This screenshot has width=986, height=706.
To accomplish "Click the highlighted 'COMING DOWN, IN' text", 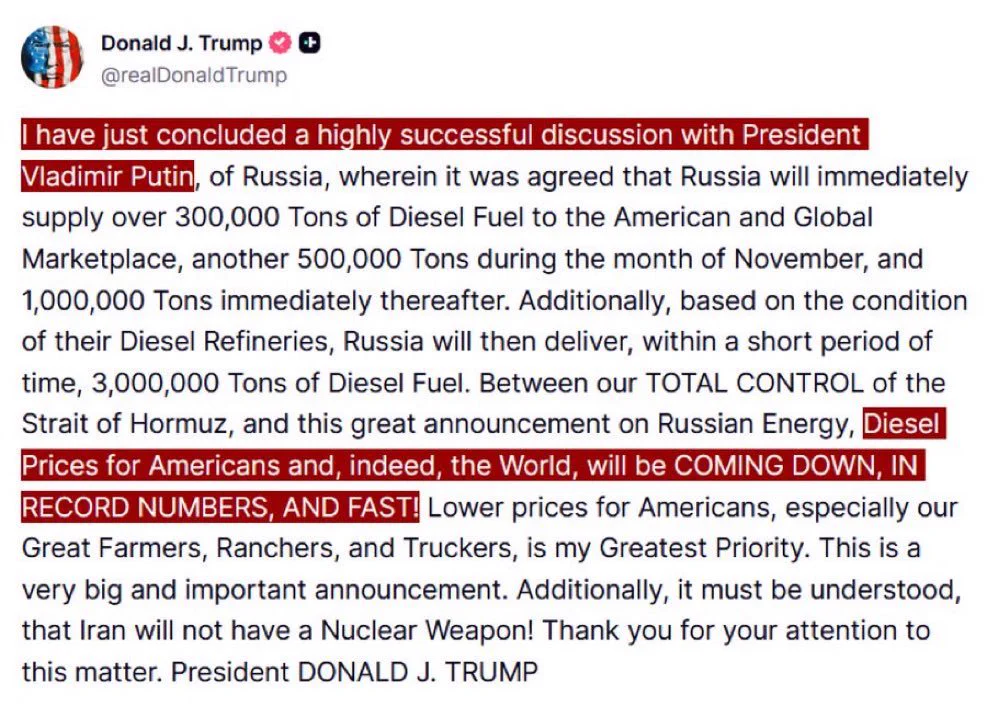I will (796, 465).
